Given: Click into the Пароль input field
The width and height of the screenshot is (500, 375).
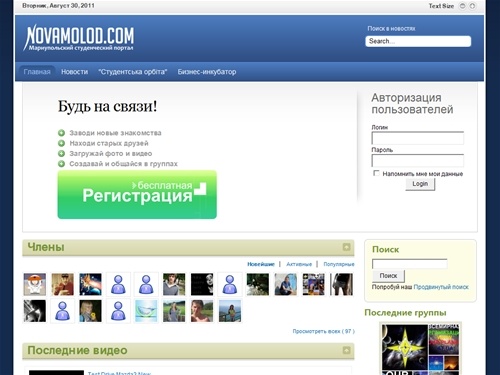Looking at the screenshot, I should click(x=418, y=160).
